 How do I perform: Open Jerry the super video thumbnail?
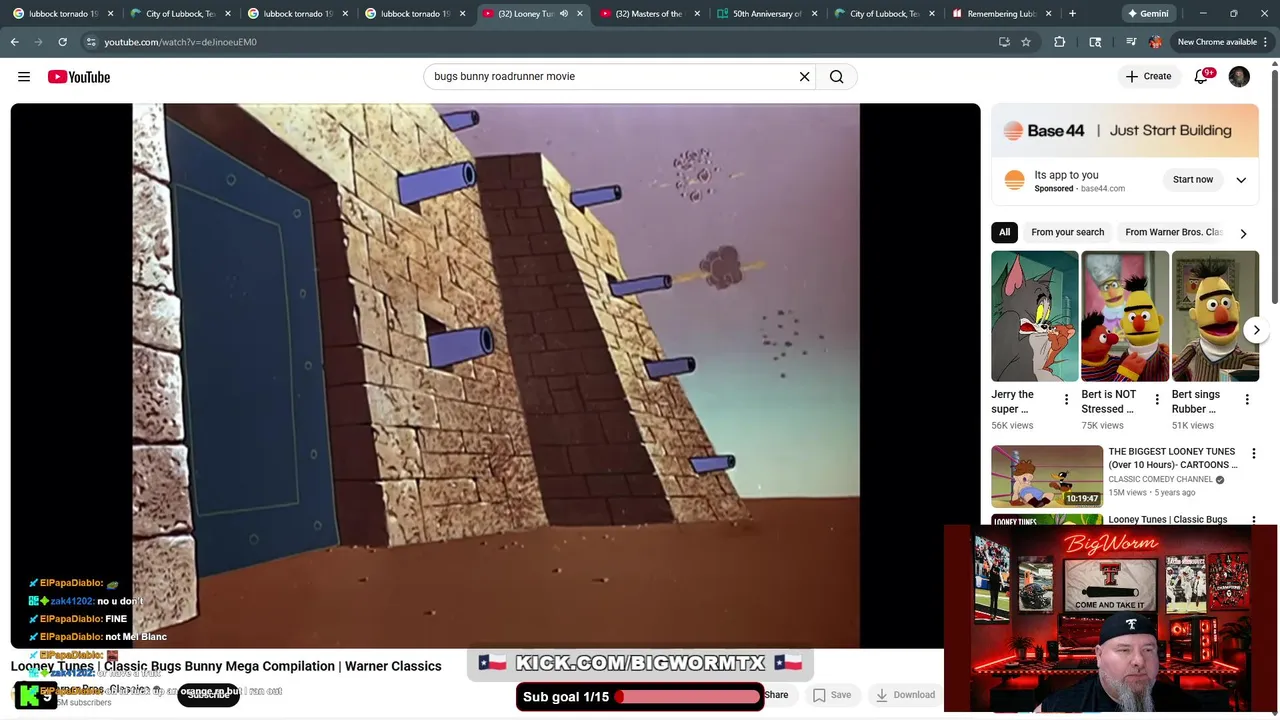[1035, 316]
